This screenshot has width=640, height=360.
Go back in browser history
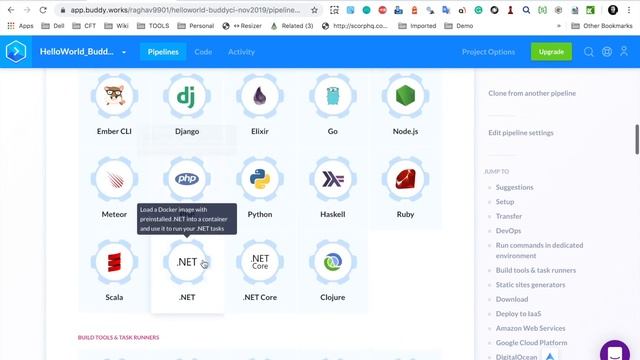(11, 10)
